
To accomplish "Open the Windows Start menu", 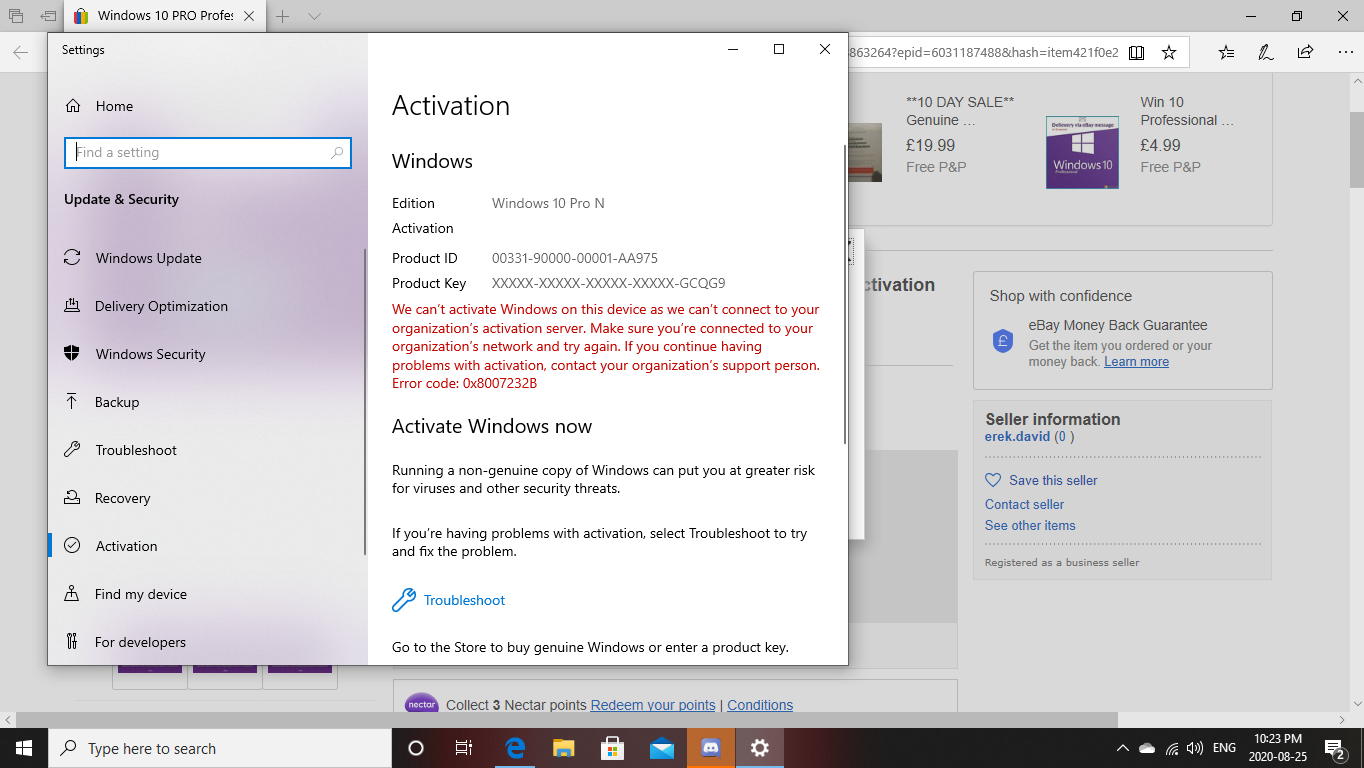I will [24, 748].
